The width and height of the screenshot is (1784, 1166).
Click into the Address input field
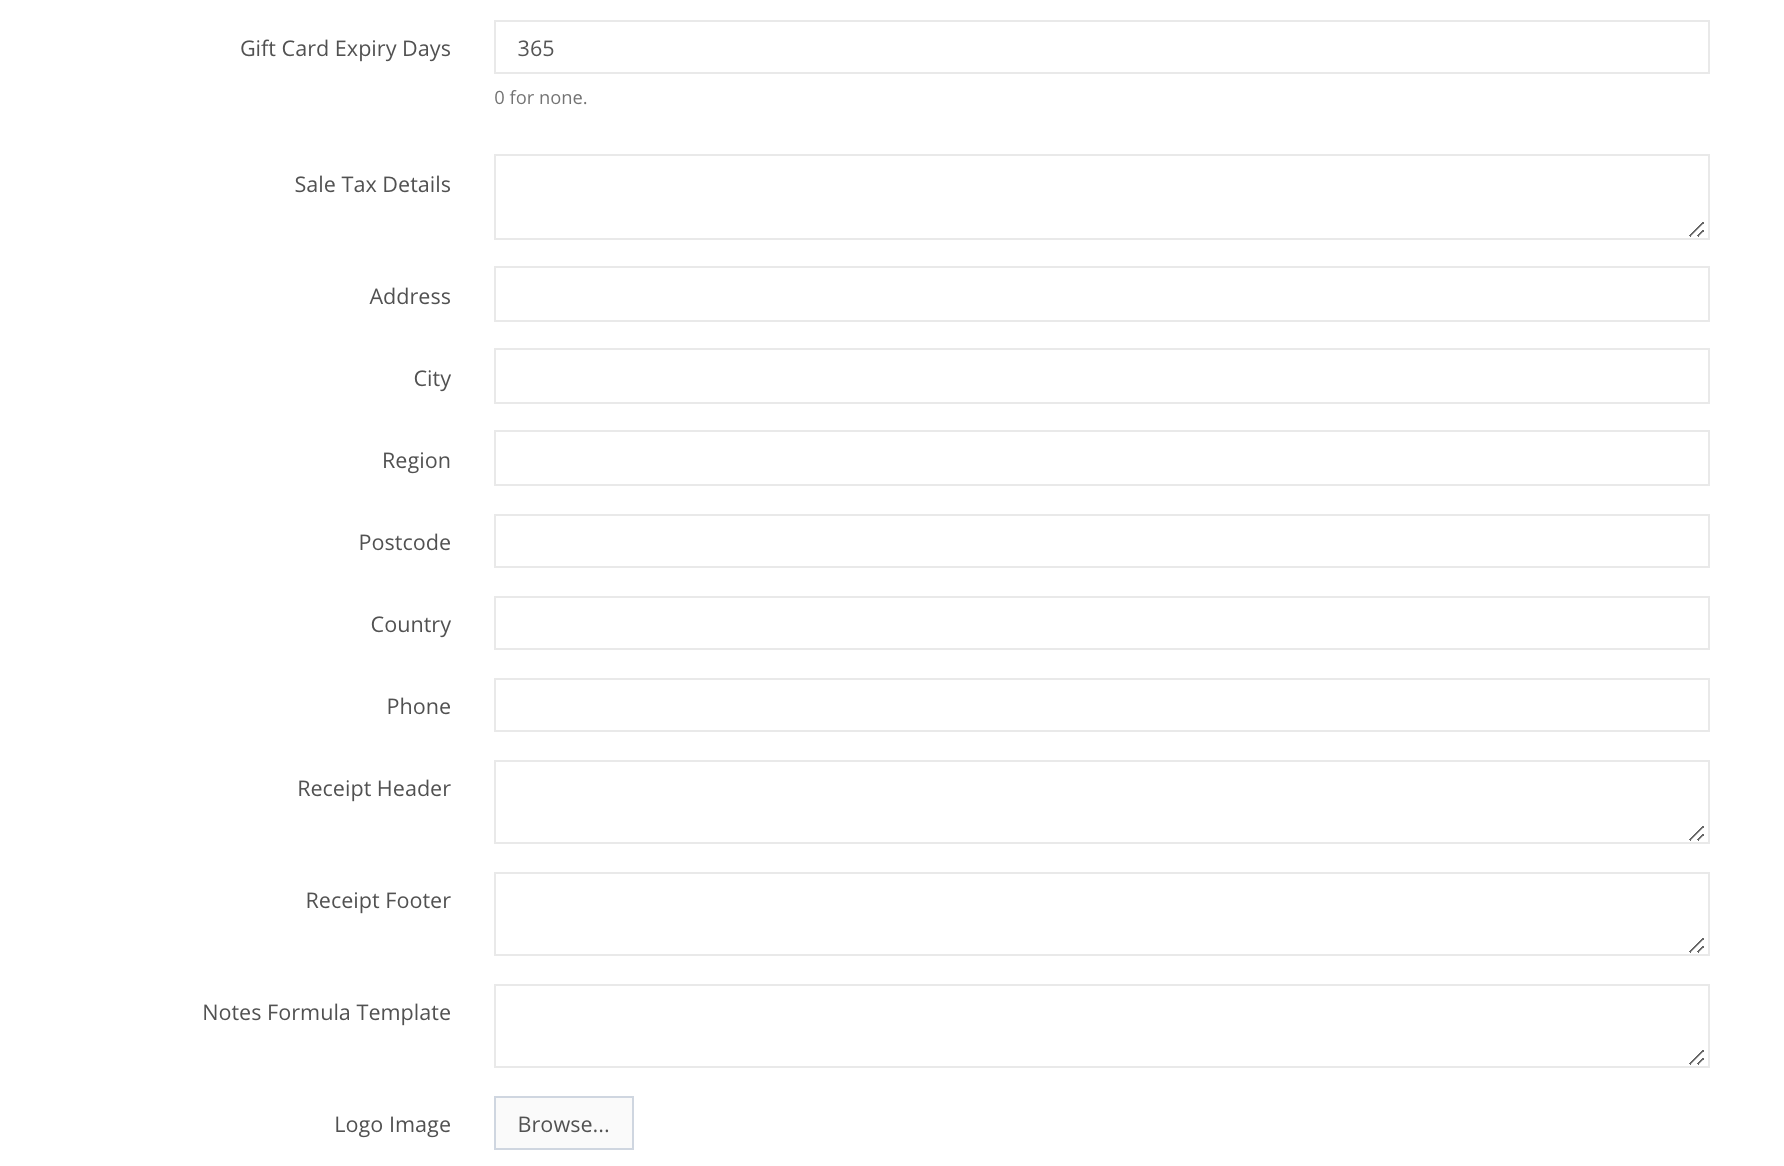pos(1101,294)
